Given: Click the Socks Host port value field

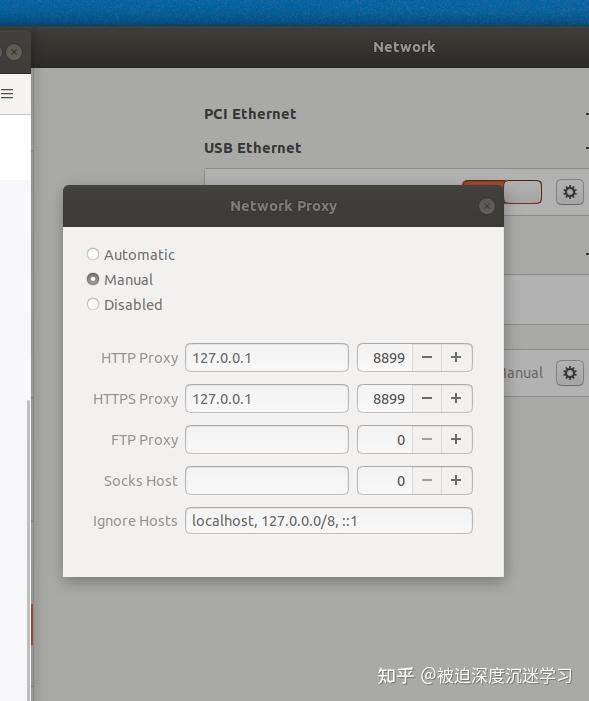Looking at the screenshot, I should [385, 481].
